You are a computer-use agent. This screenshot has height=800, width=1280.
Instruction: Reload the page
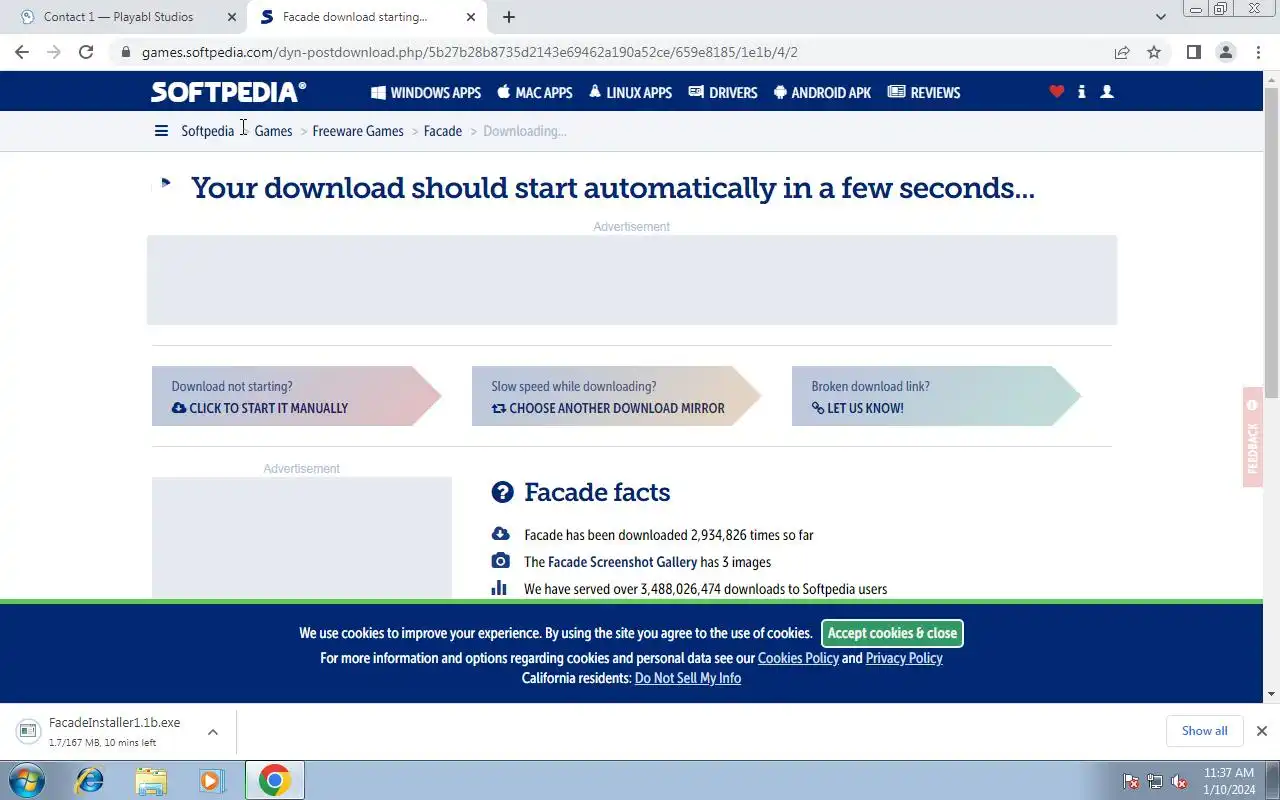point(86,52)
